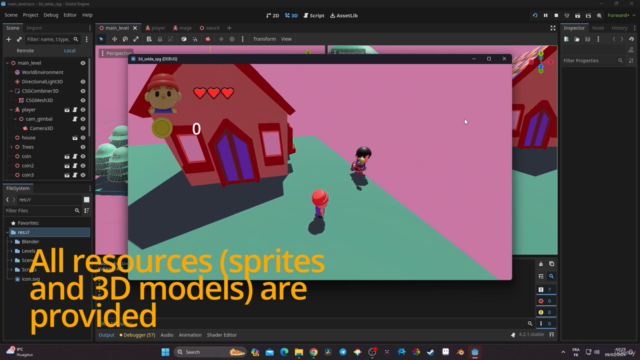Toggle visibility of main_level node
Viewport: 640px width, 360px height.
tap(83, 63)
